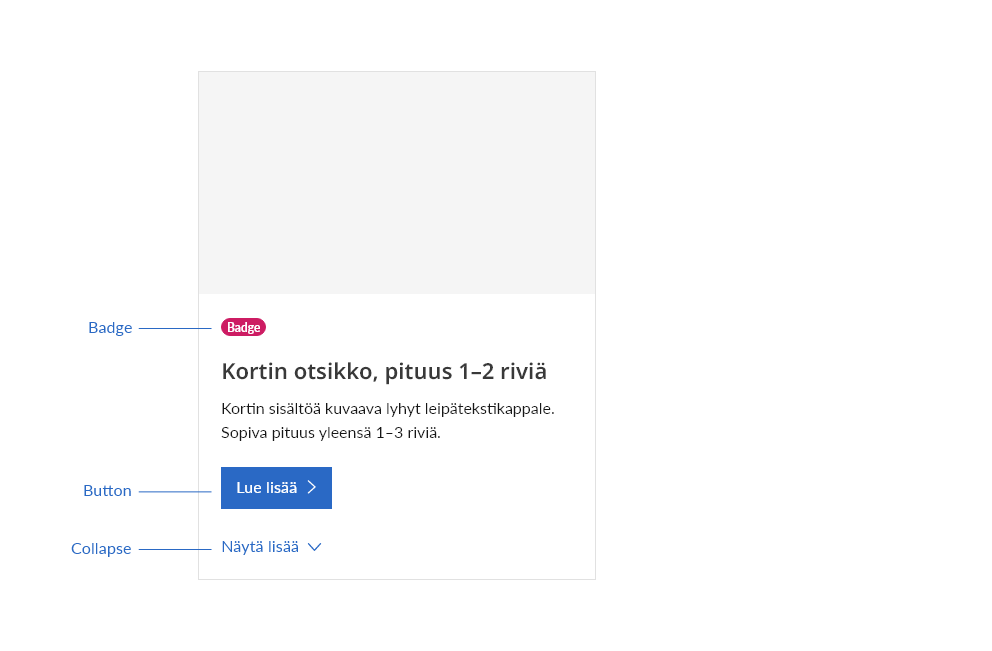This screenshot has width=992, height=651.
Task: Select the gray image placeholder area
Action: point(397,183)
